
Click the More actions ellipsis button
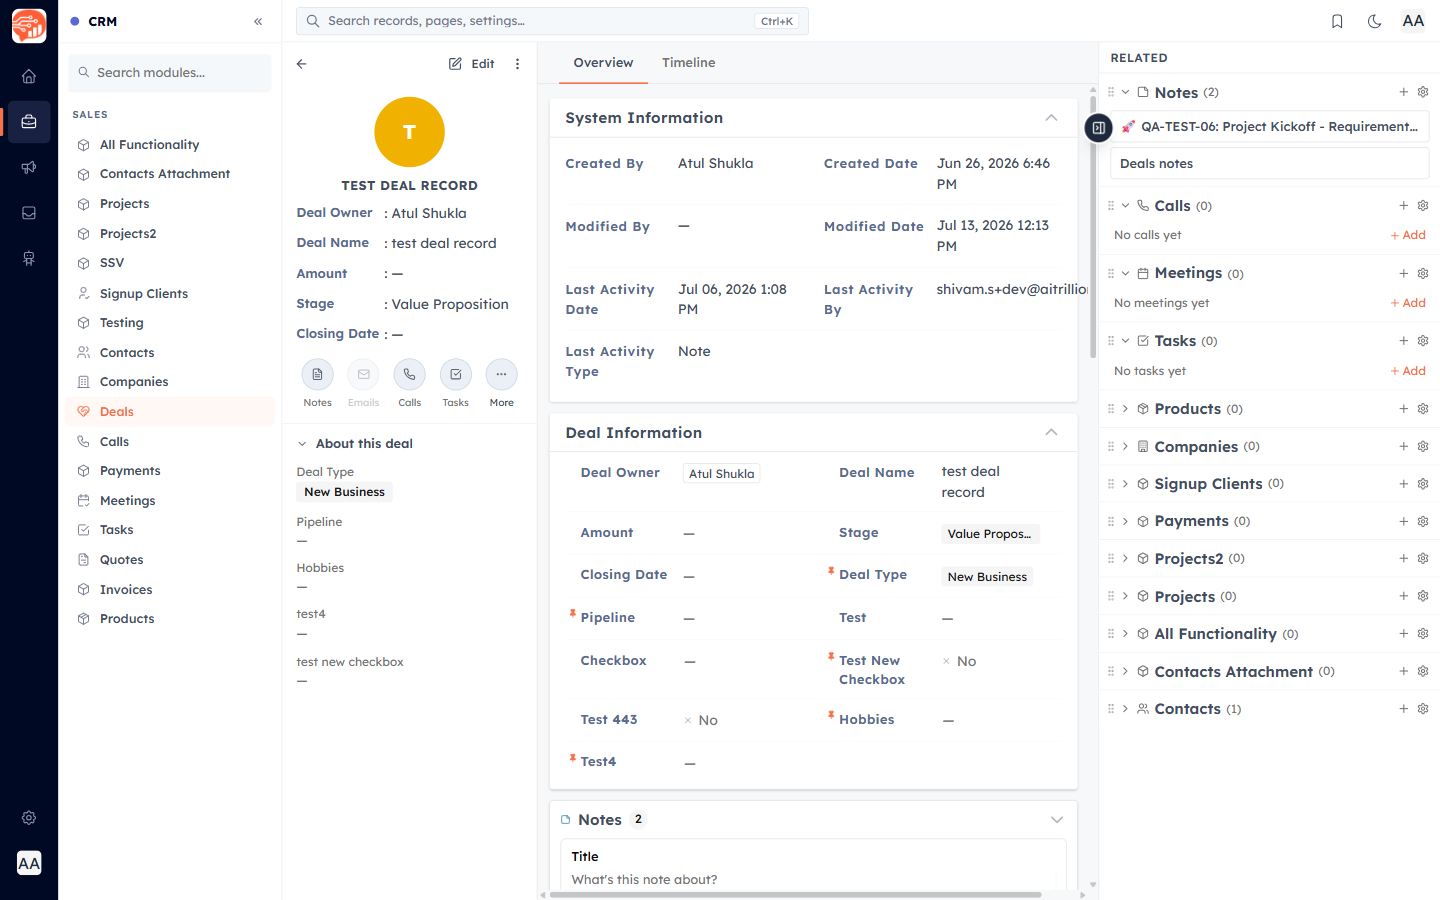click(502, 374)
